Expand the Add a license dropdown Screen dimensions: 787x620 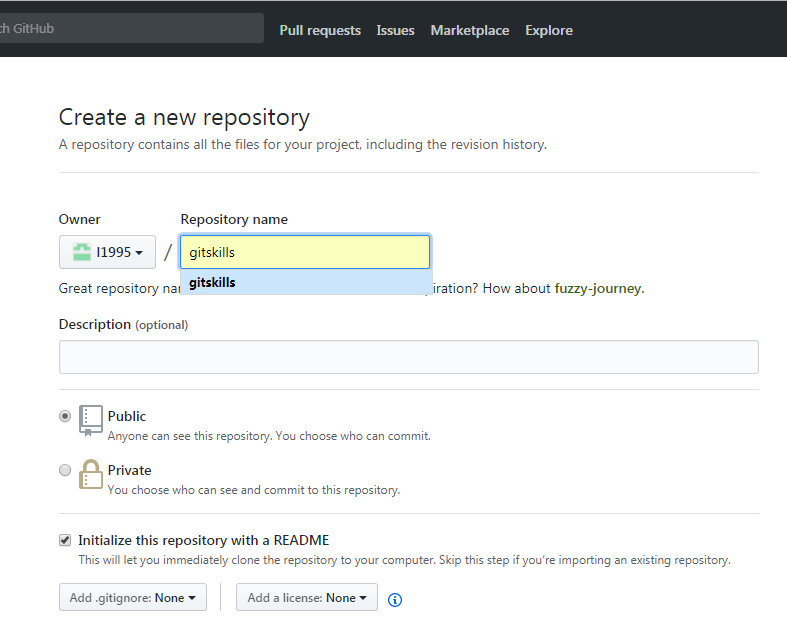tap(307, 598)
